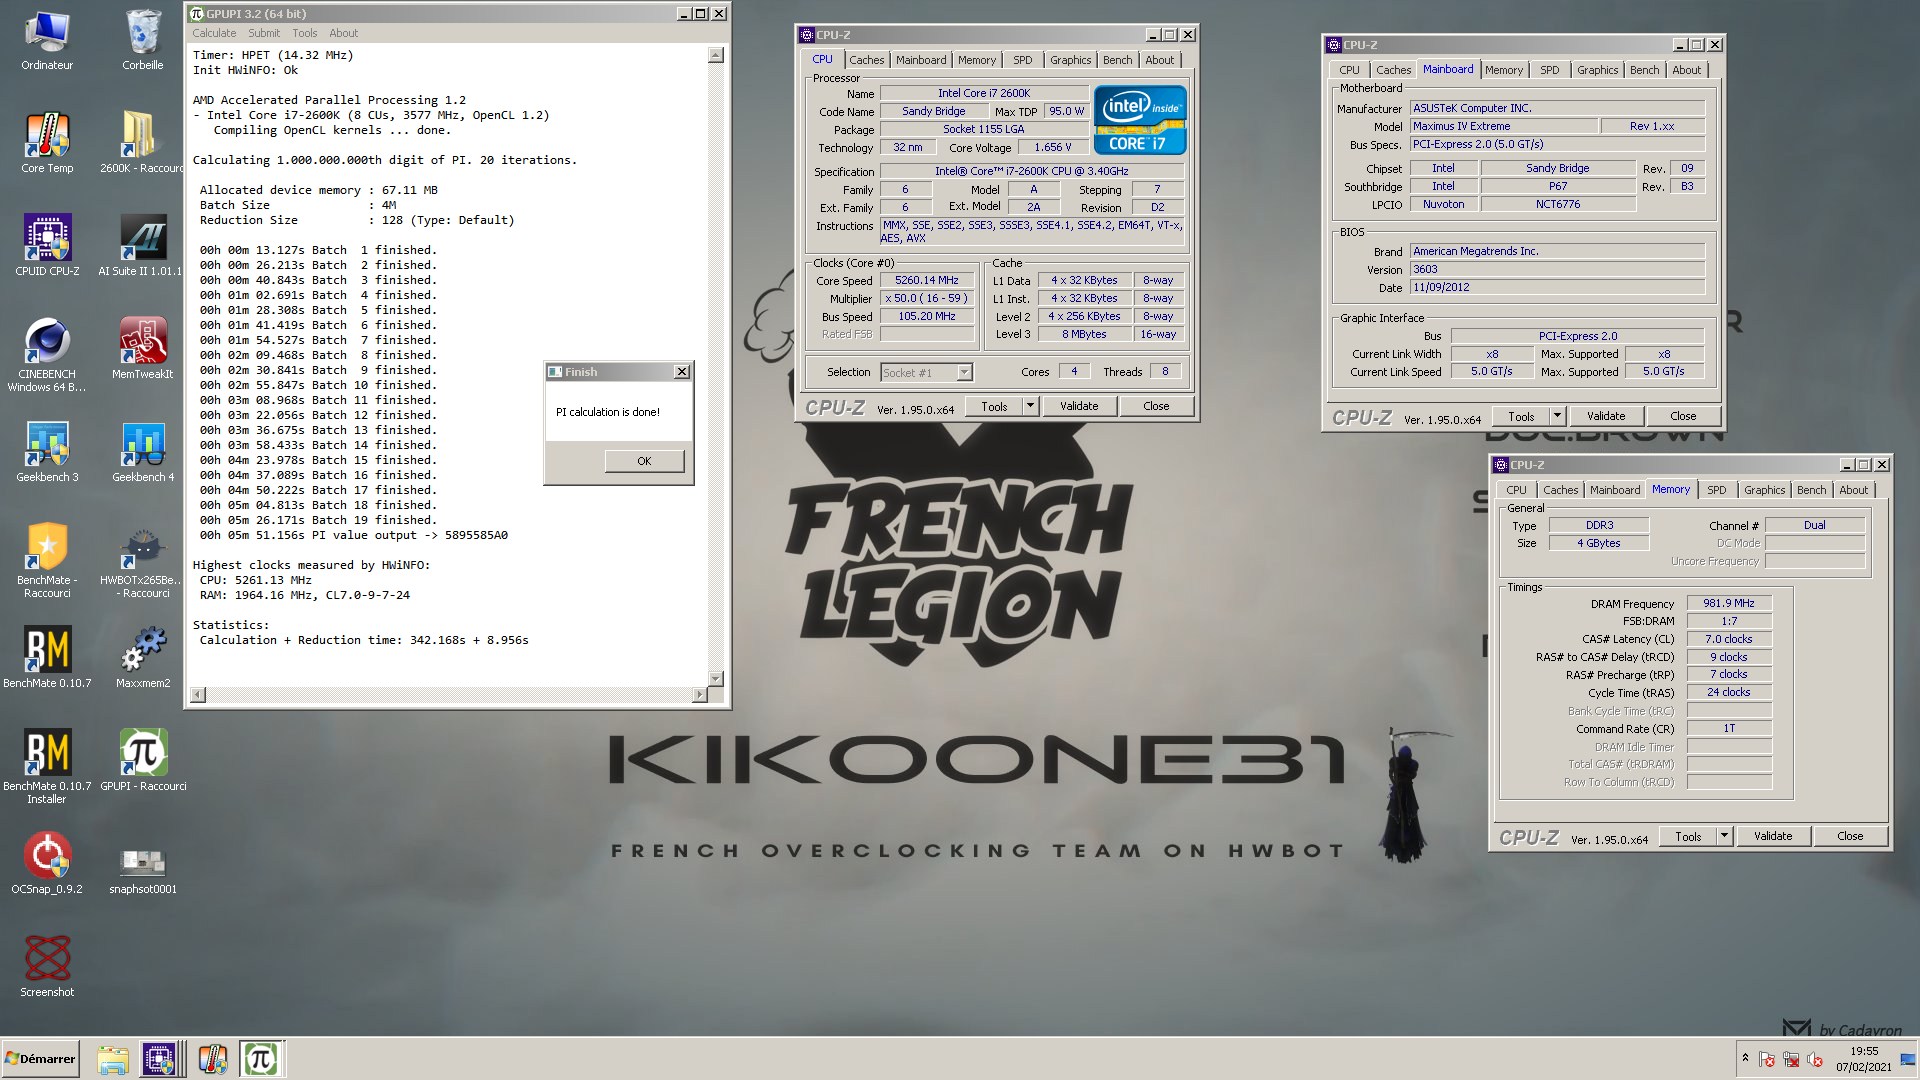Click the Multiplier x 50.0 value
Viewport: 1920px width, 1080px height.
click(926, 298)
